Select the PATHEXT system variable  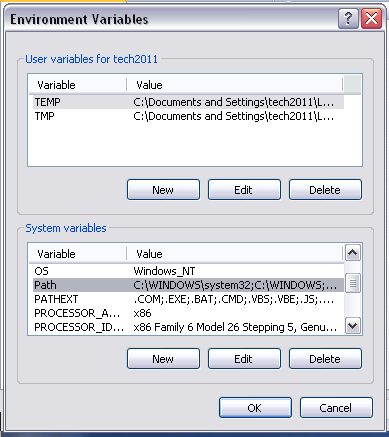tap(188, 299)
